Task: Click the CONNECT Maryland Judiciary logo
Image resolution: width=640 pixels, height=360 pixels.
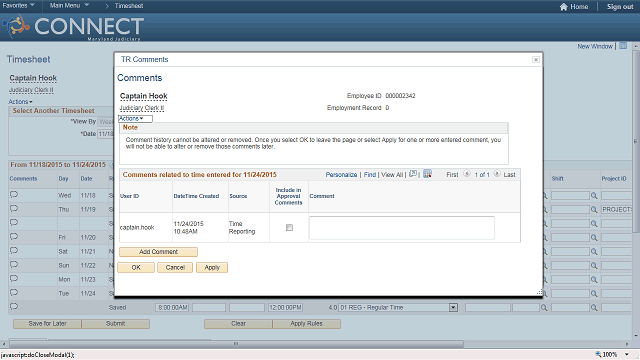Action: click(73, 27)
